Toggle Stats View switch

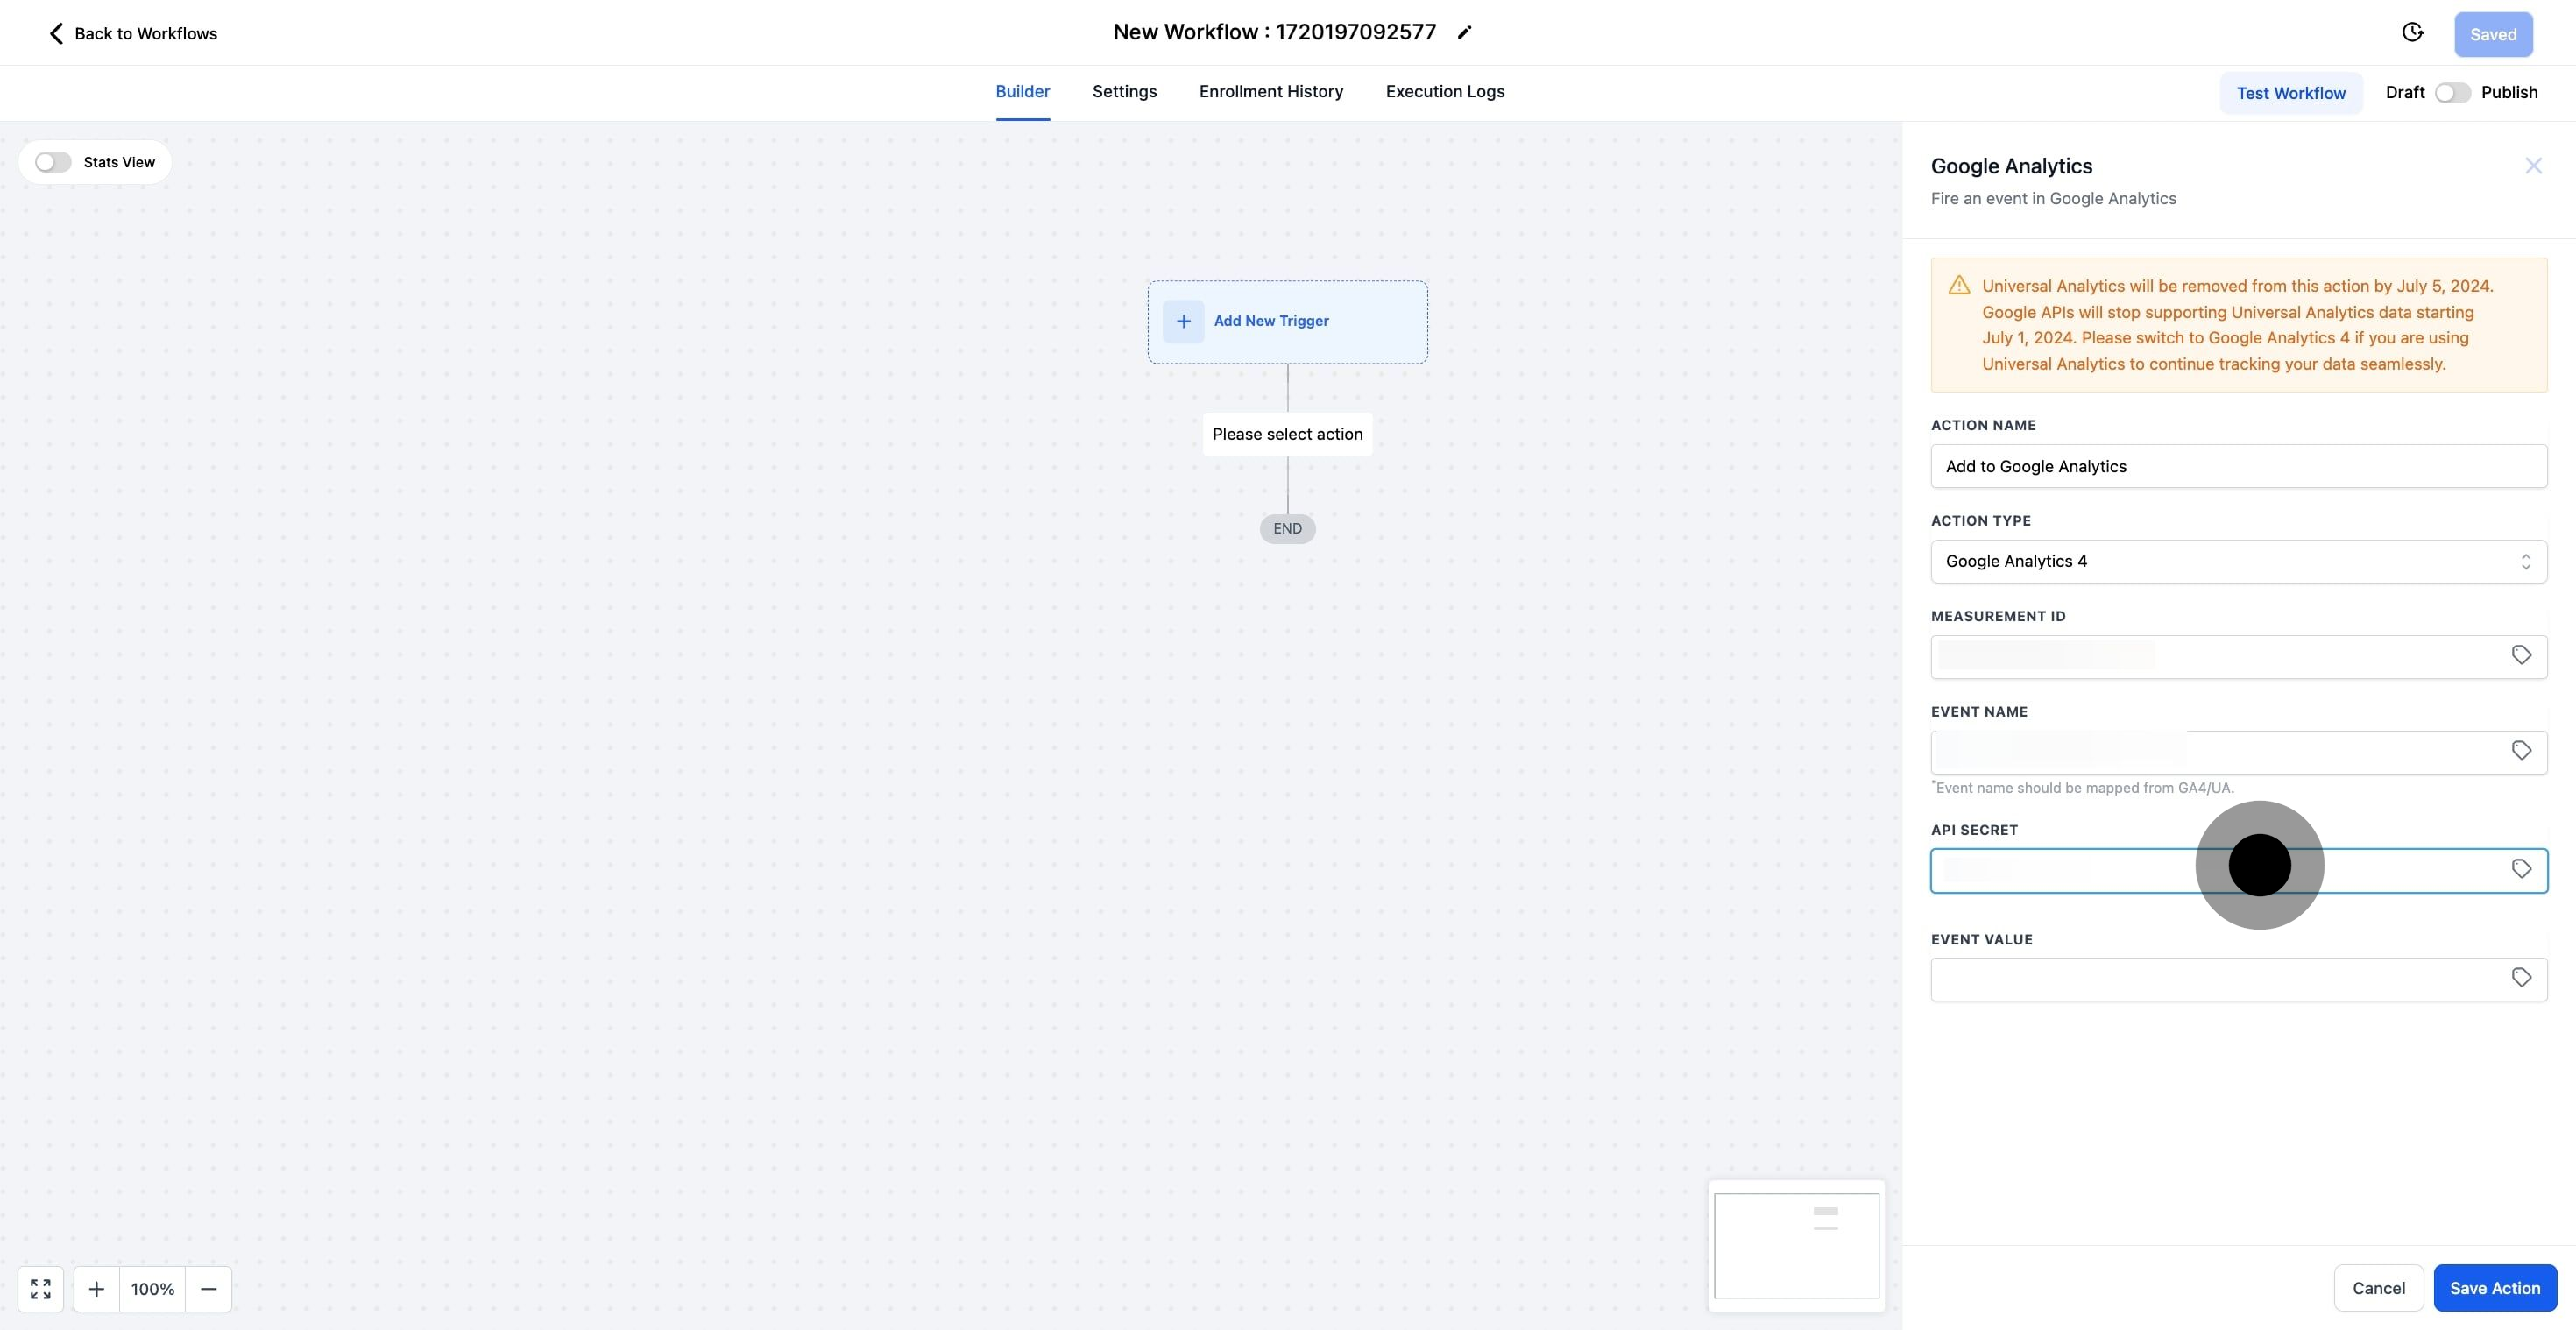coord(53,162)
